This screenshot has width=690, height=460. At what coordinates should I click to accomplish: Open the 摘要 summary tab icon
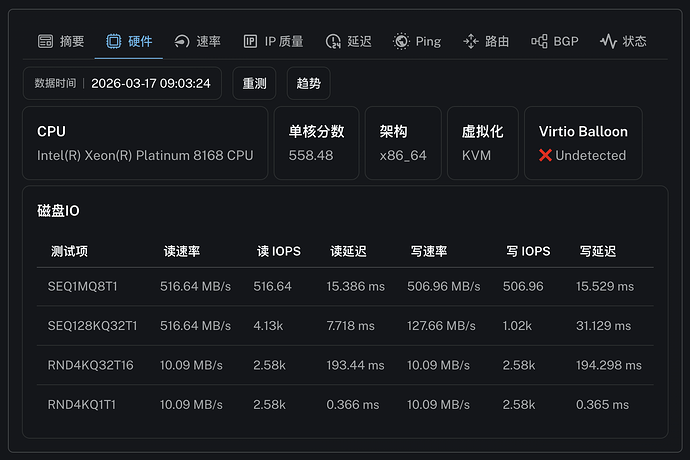45,41
